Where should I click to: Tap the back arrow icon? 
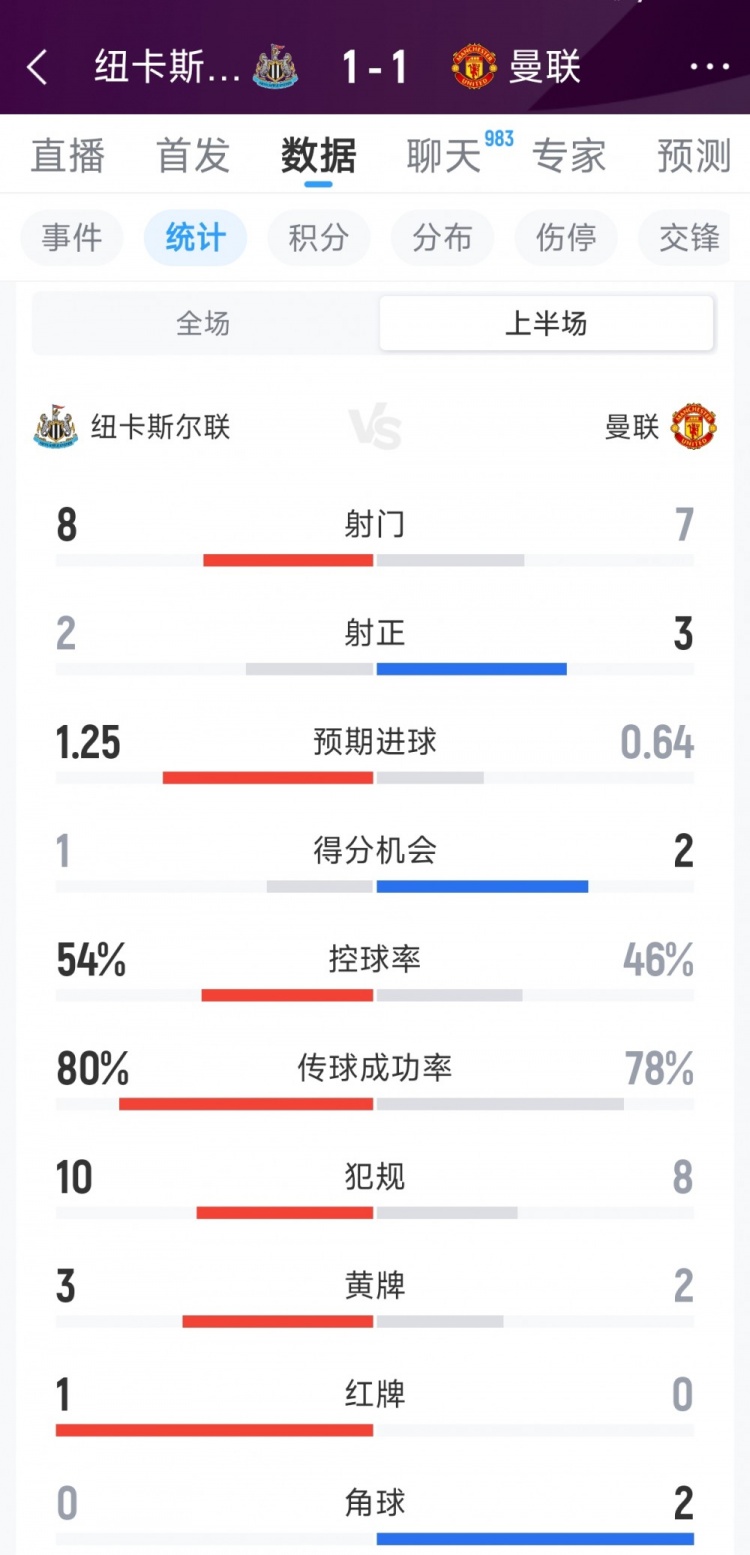coord(38,67)
